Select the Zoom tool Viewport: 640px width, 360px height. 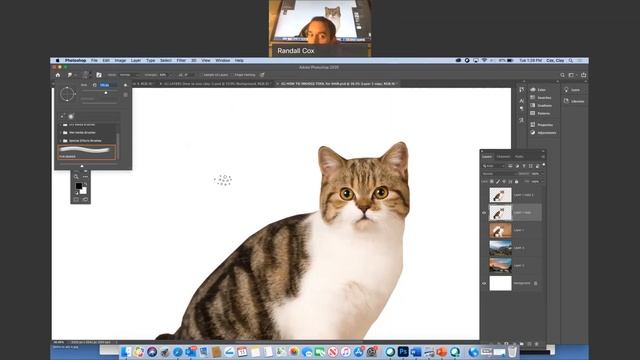(76, 177)
